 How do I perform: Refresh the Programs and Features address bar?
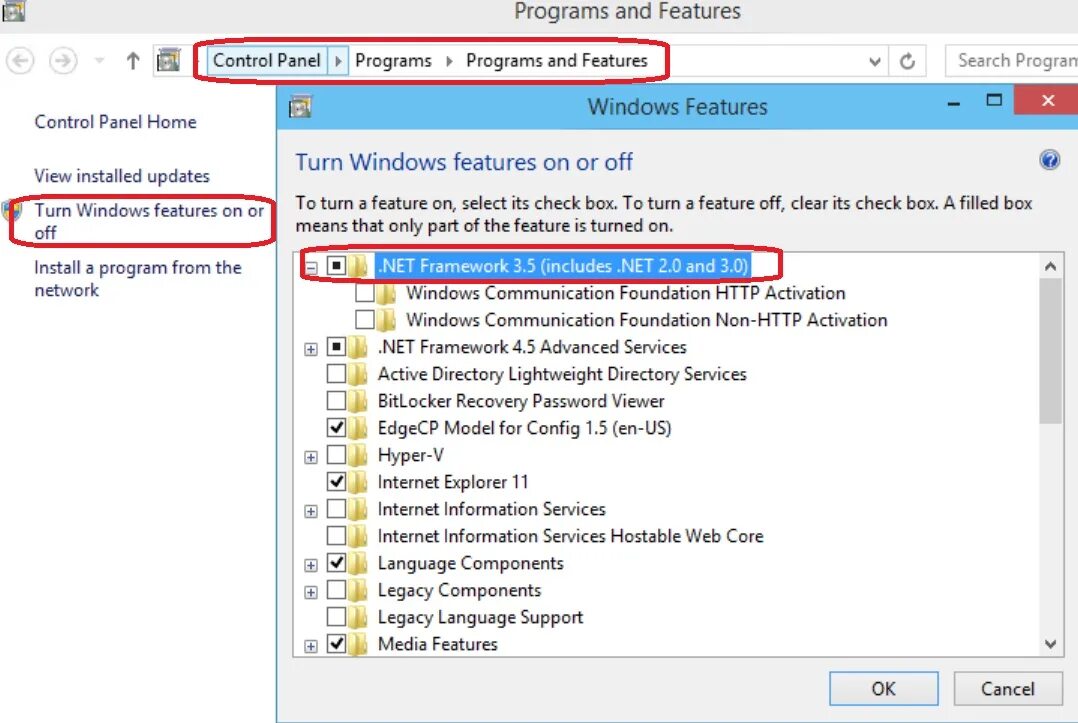(908, 61)
